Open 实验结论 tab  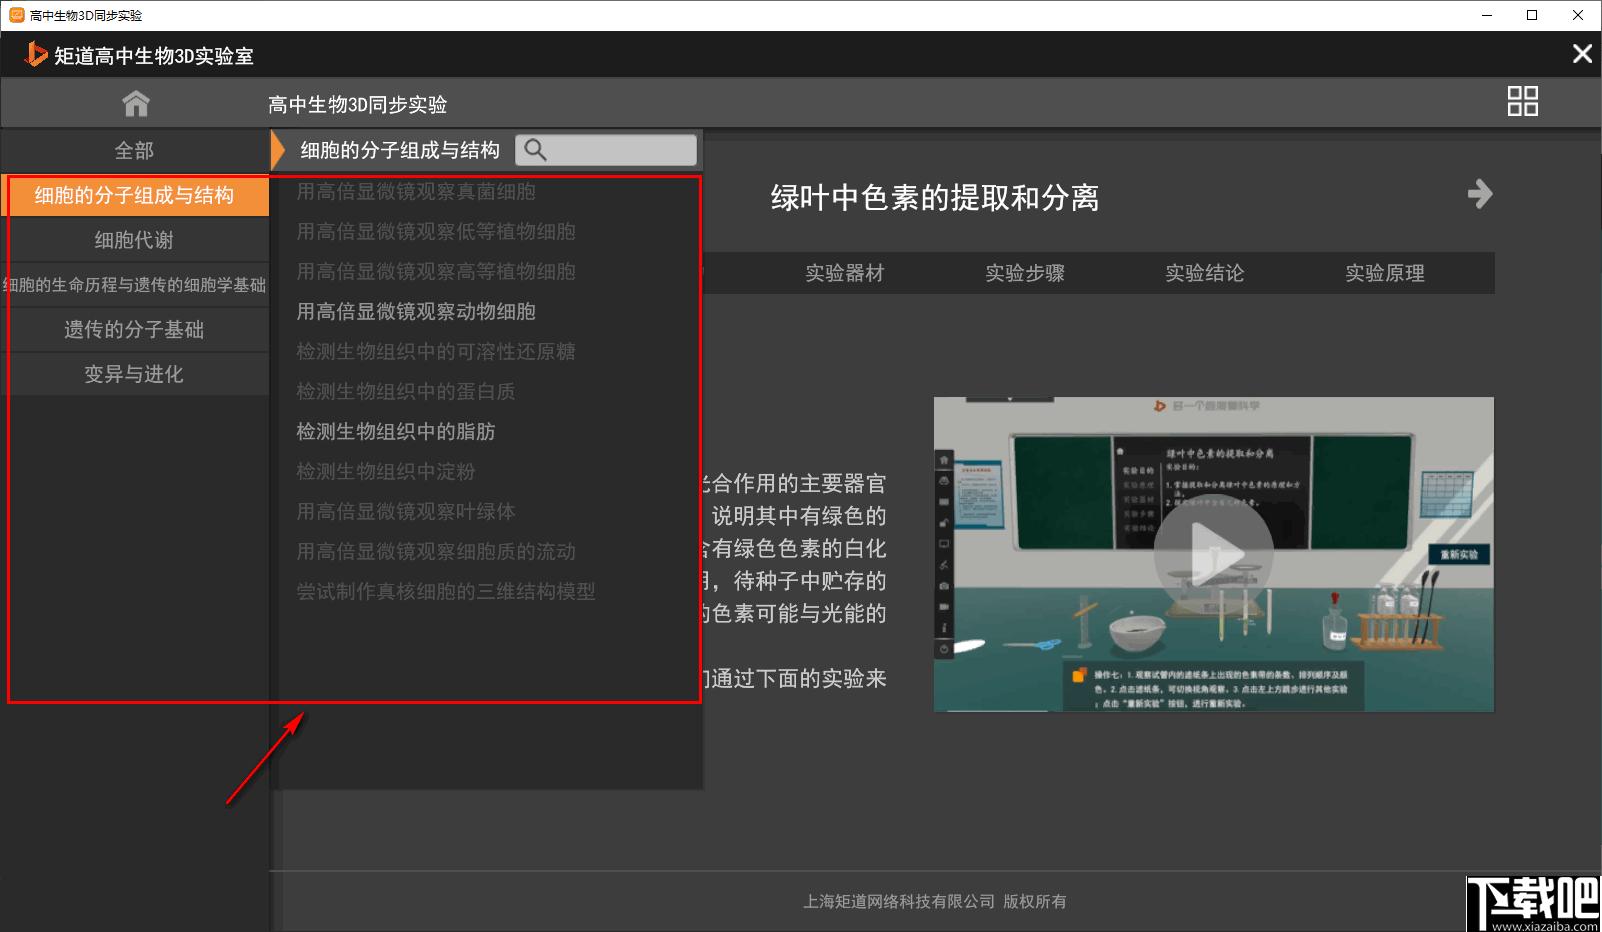(1204, 273)
